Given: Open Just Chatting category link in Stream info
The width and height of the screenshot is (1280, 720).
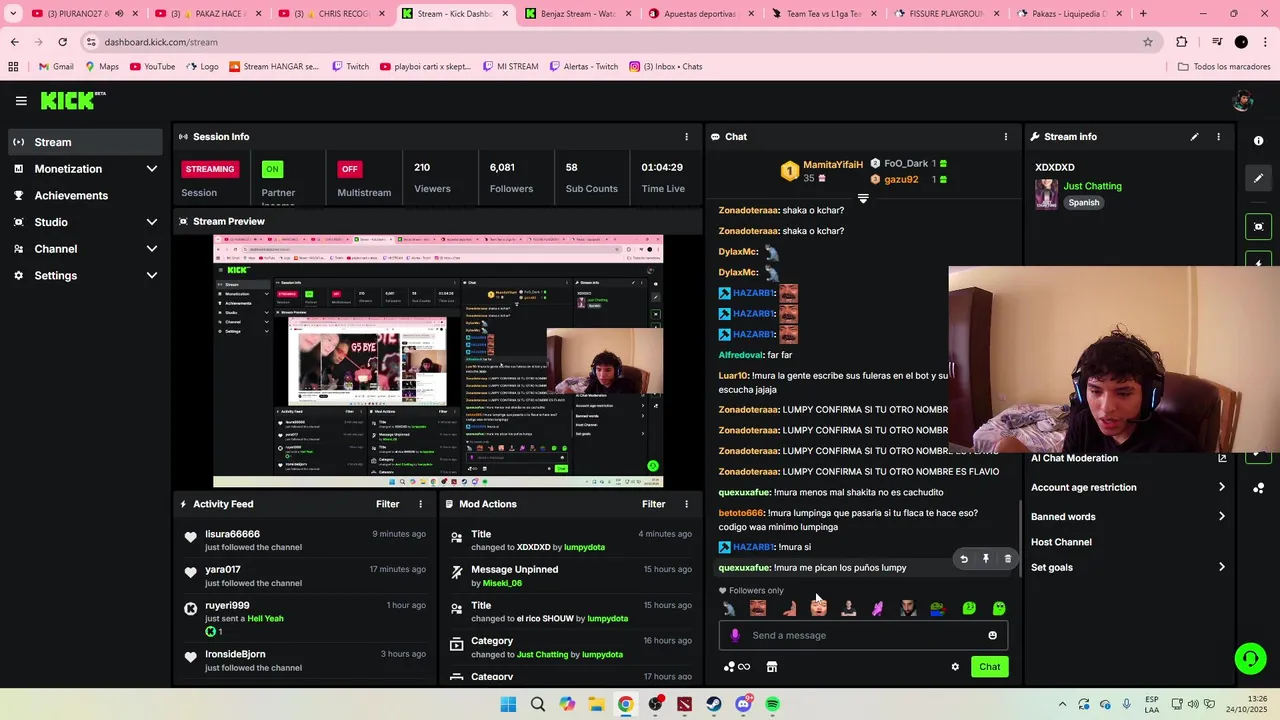Looking at the screenshot, I should click(1092, 186).
